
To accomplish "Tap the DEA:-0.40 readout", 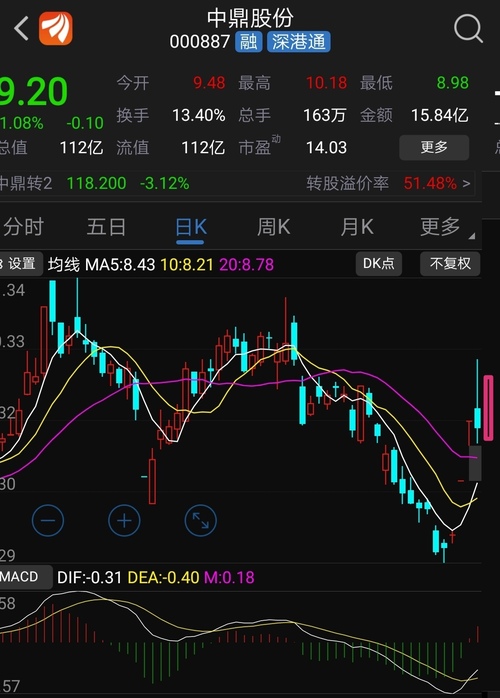I will pyautogui.click(x=163, y=577).
